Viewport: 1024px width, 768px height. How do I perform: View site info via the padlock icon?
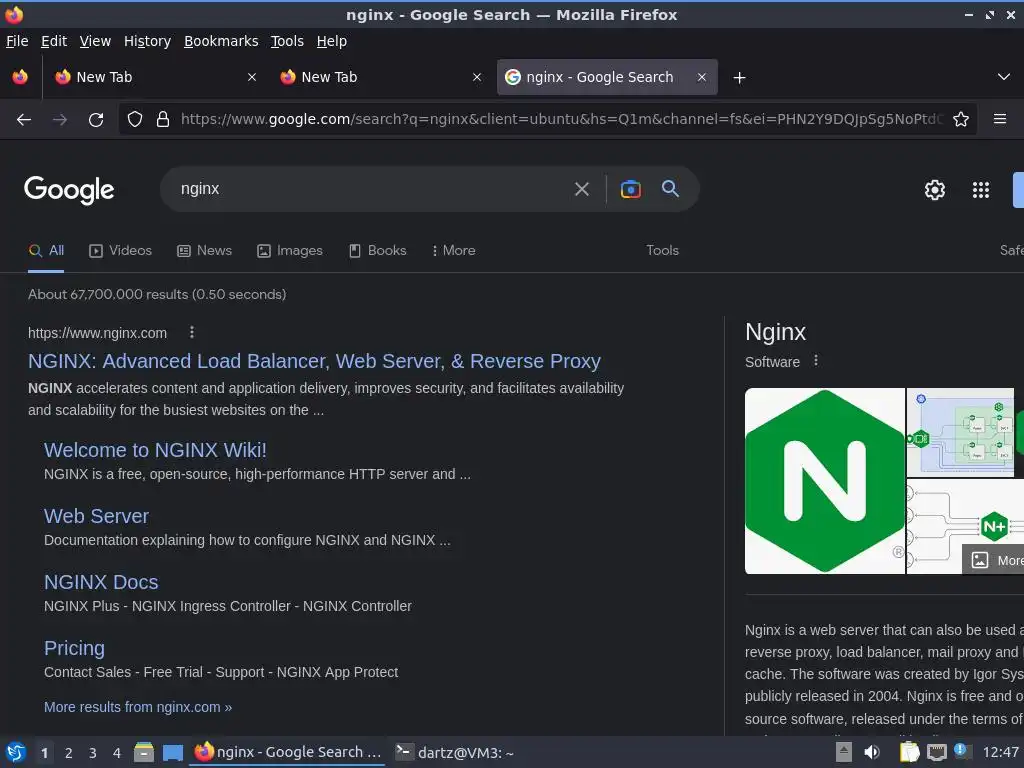[163, 120]
